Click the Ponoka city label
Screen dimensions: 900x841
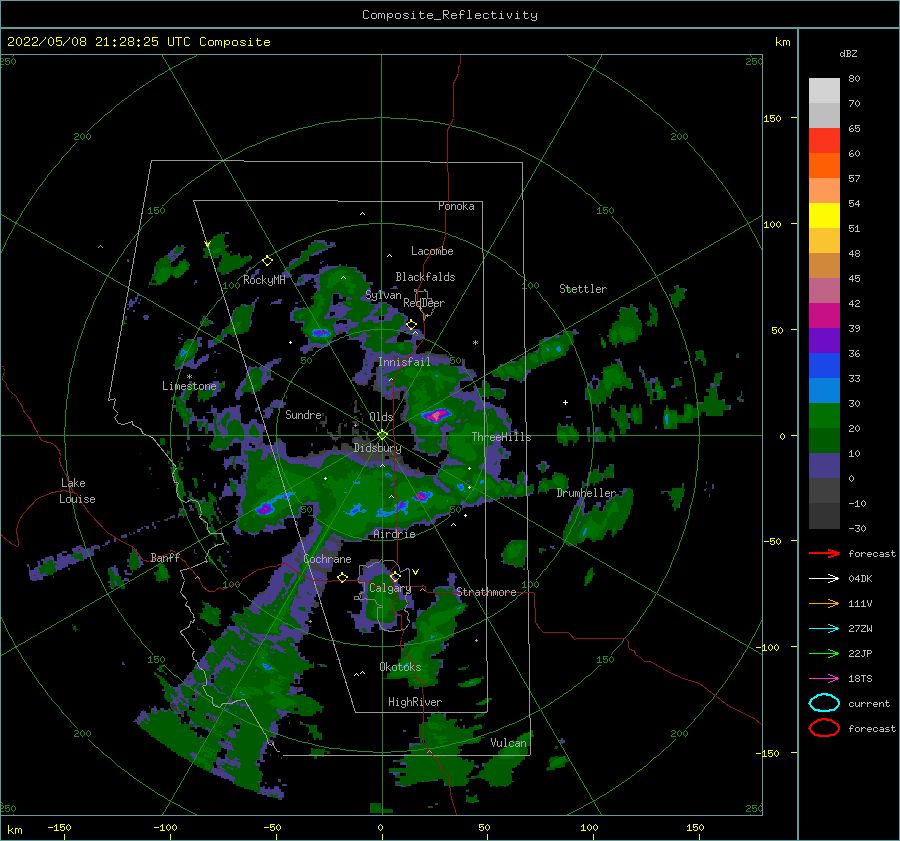pos(456,206)
